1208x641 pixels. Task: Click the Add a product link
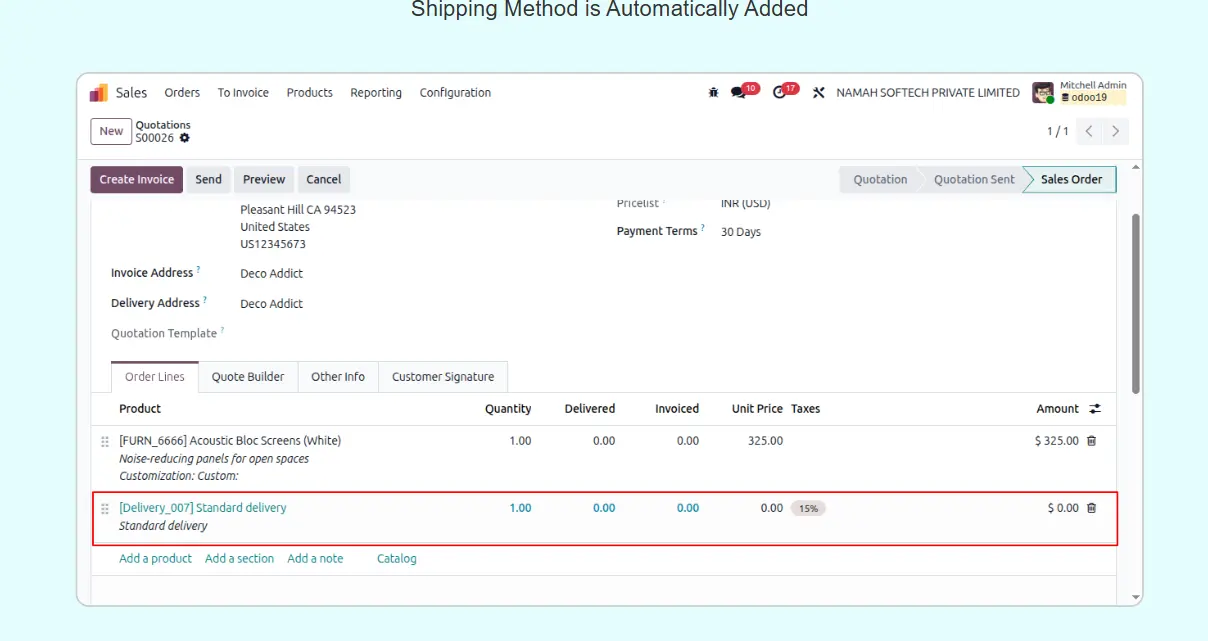pyautogui.click(x=155, y=559)
